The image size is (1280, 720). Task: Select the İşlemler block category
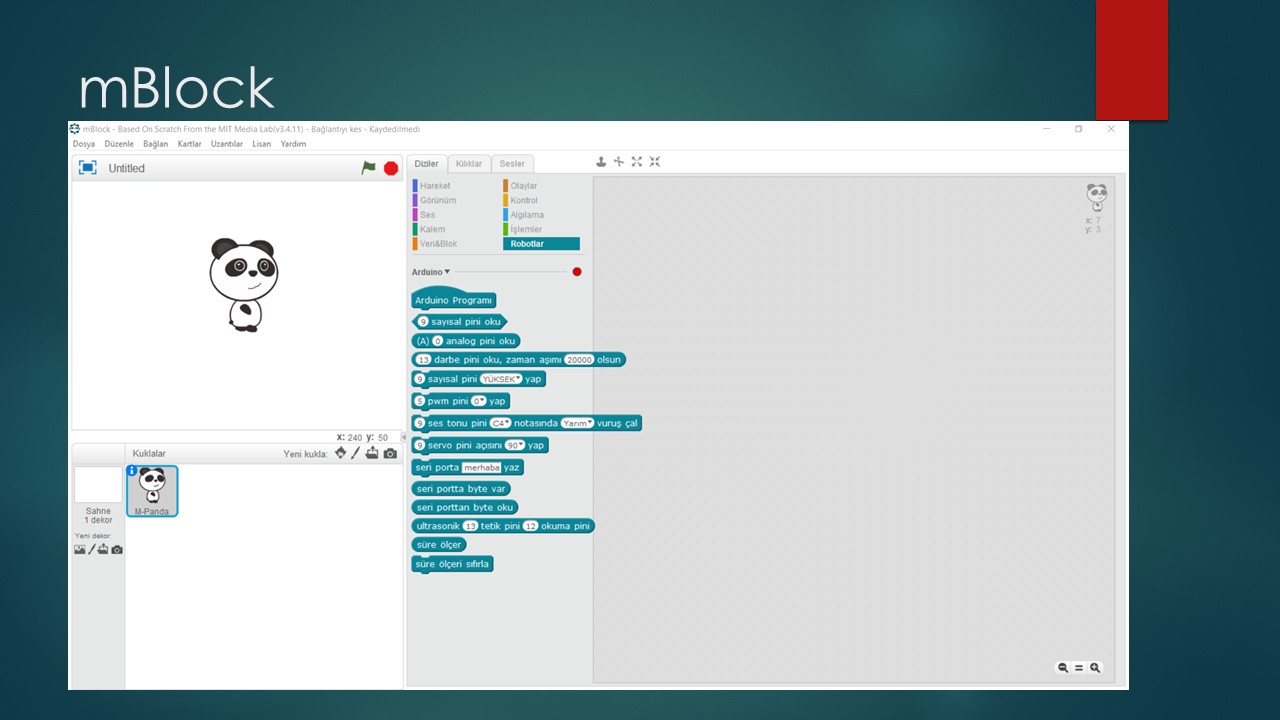[x=526, y=229]
